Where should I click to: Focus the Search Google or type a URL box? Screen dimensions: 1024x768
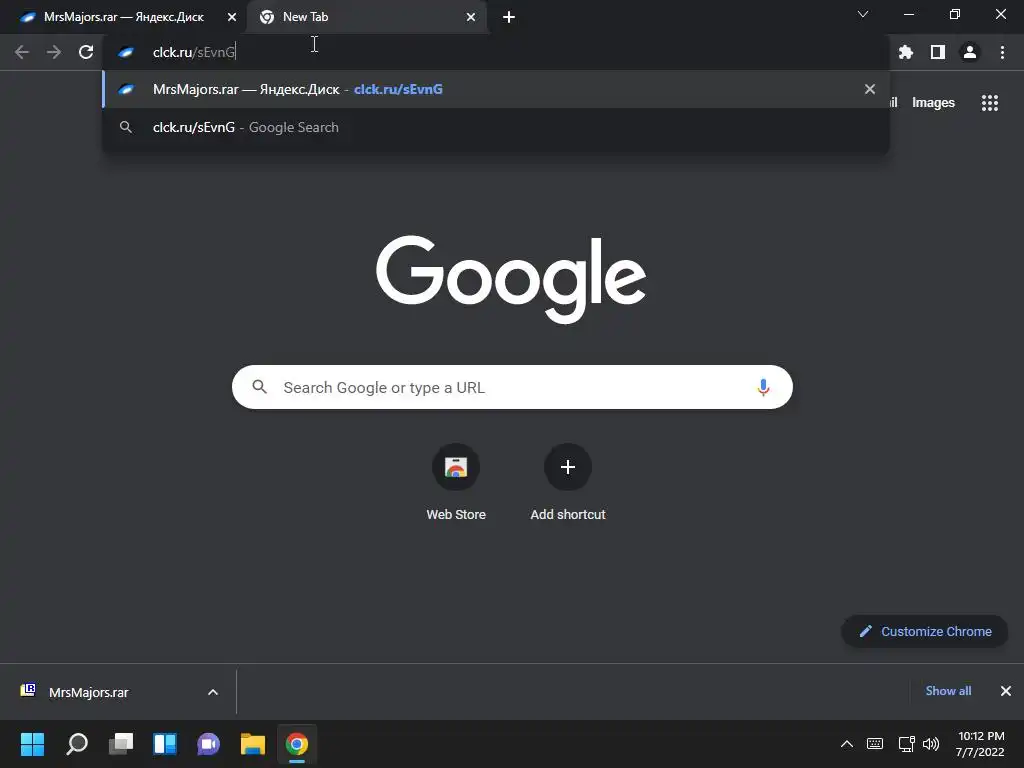tap(512, 387)
